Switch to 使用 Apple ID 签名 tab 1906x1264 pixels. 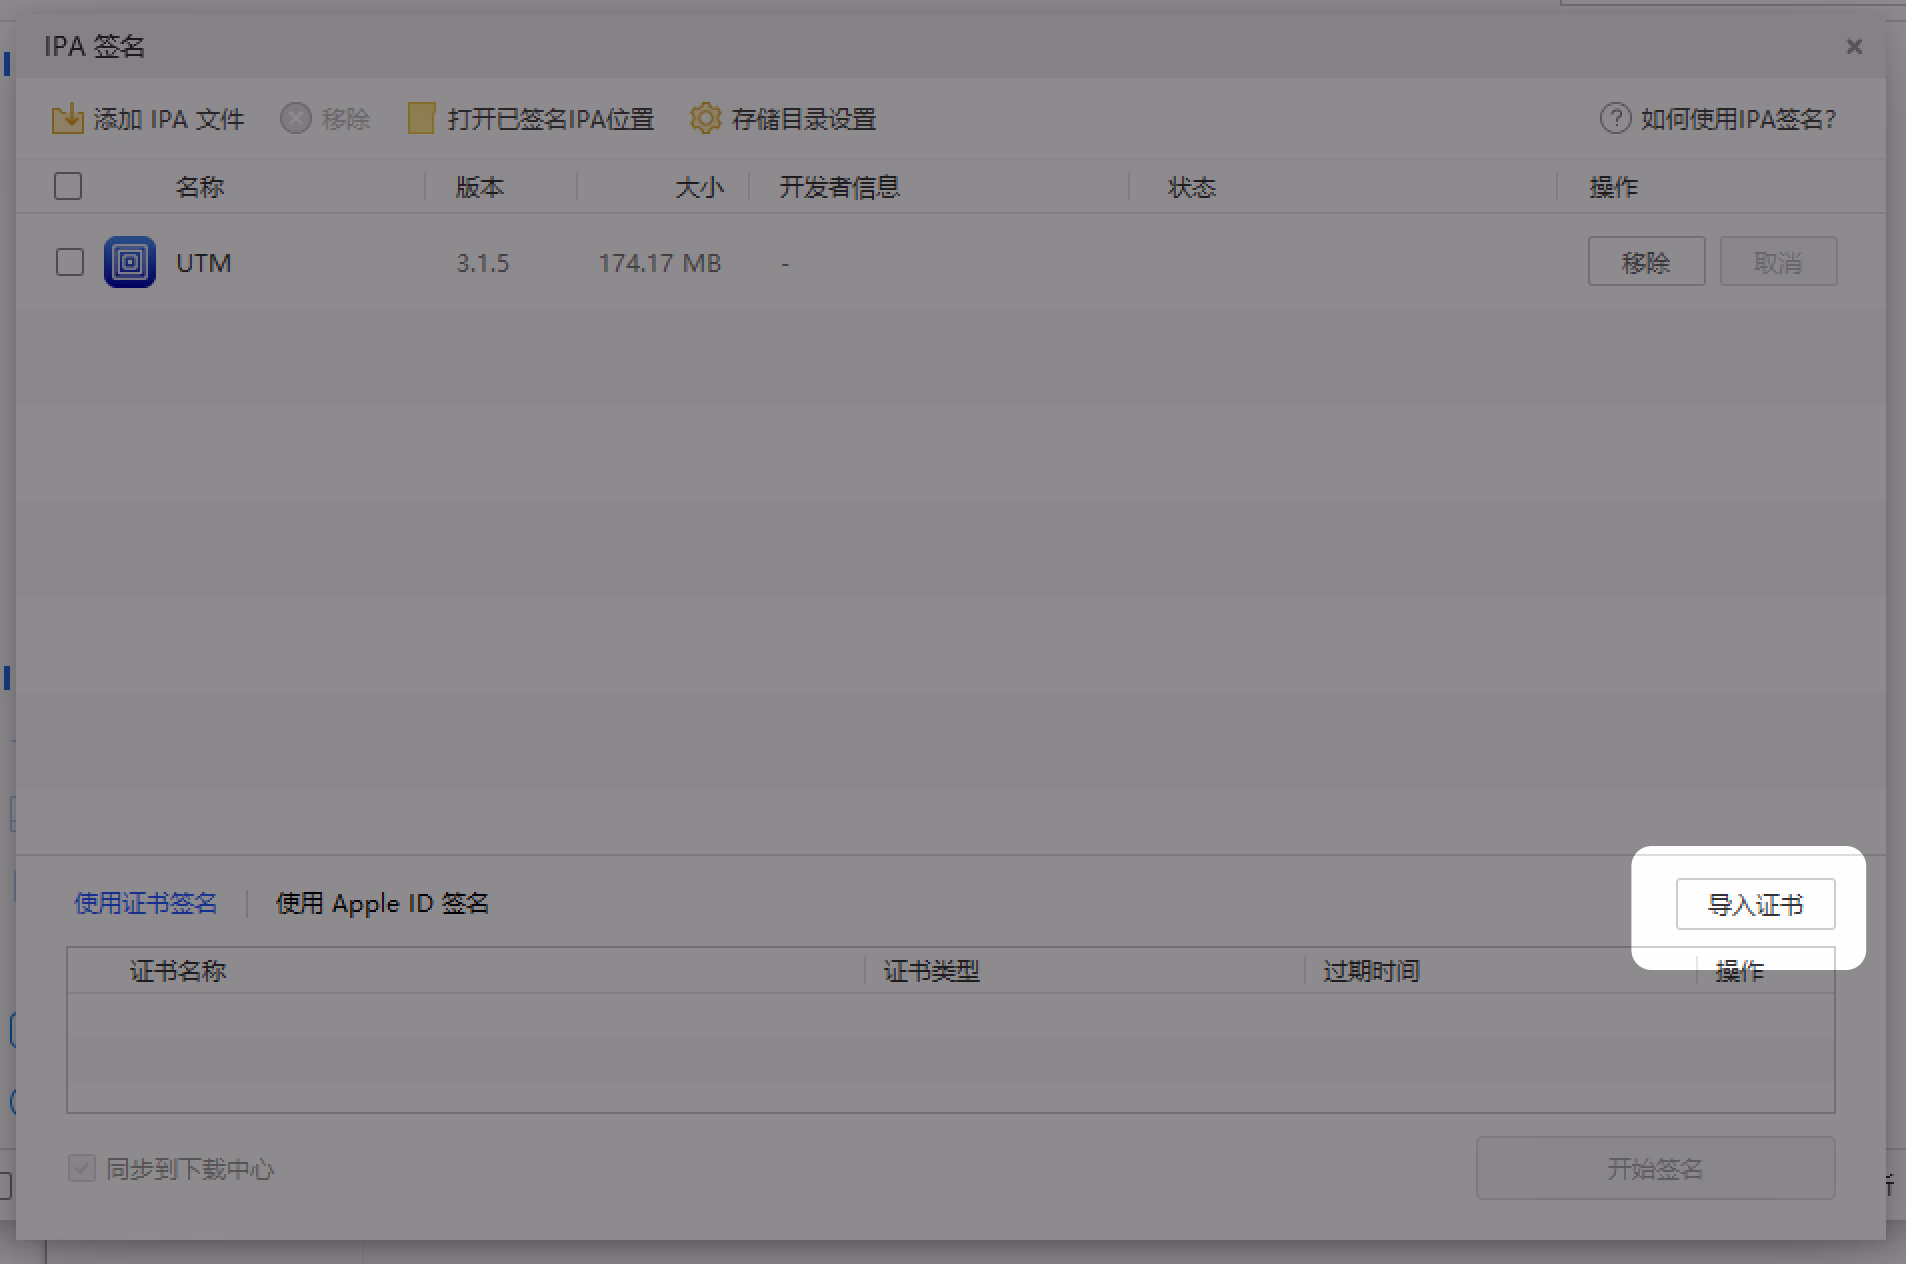click(x=382, y=904)
